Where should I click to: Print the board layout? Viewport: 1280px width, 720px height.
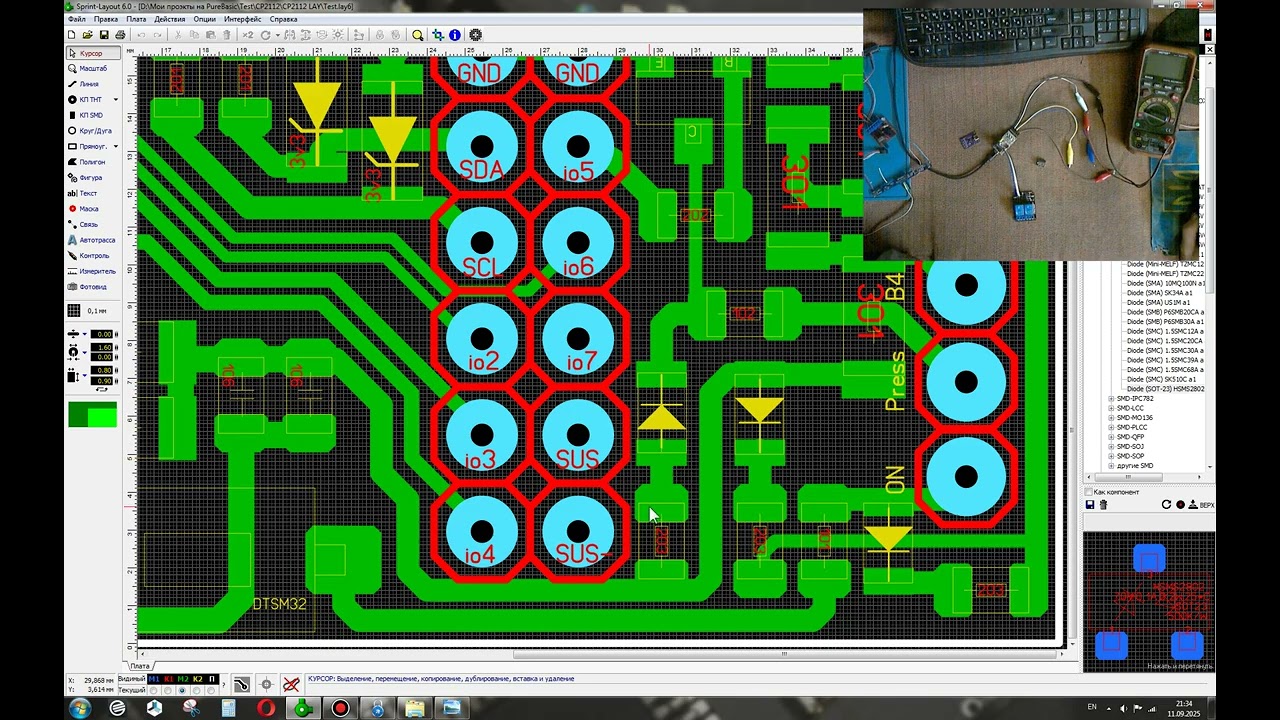pyautogui.click(x=120, y=35)
